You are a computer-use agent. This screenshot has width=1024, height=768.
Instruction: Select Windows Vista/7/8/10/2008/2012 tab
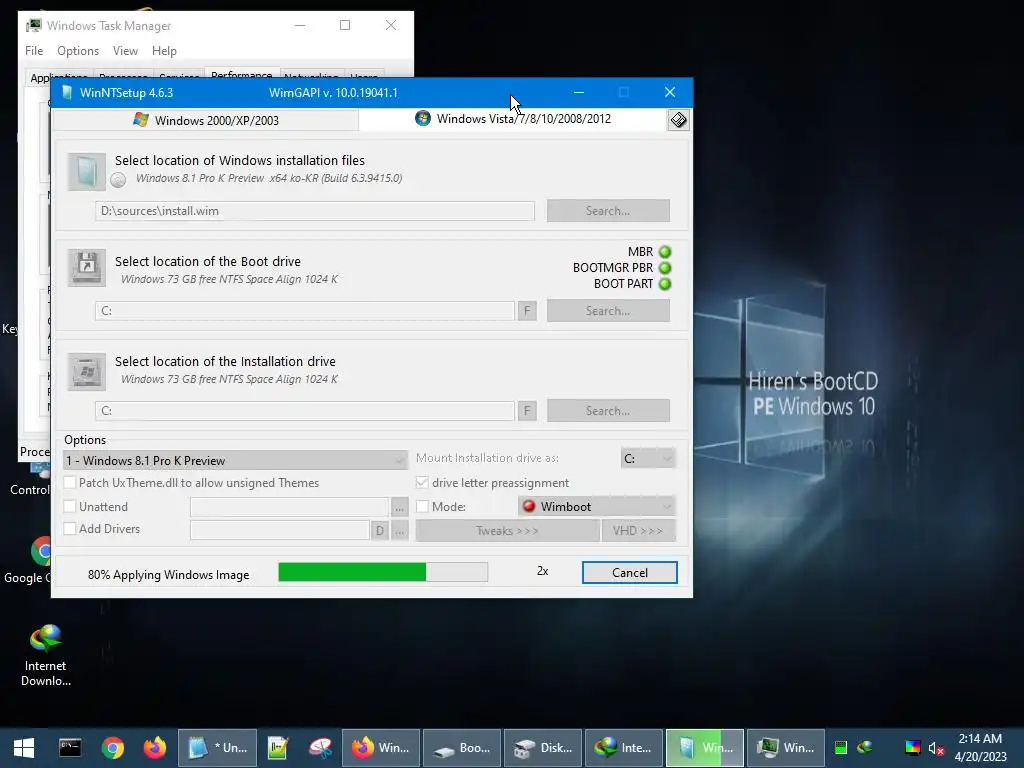coord(513,119)
